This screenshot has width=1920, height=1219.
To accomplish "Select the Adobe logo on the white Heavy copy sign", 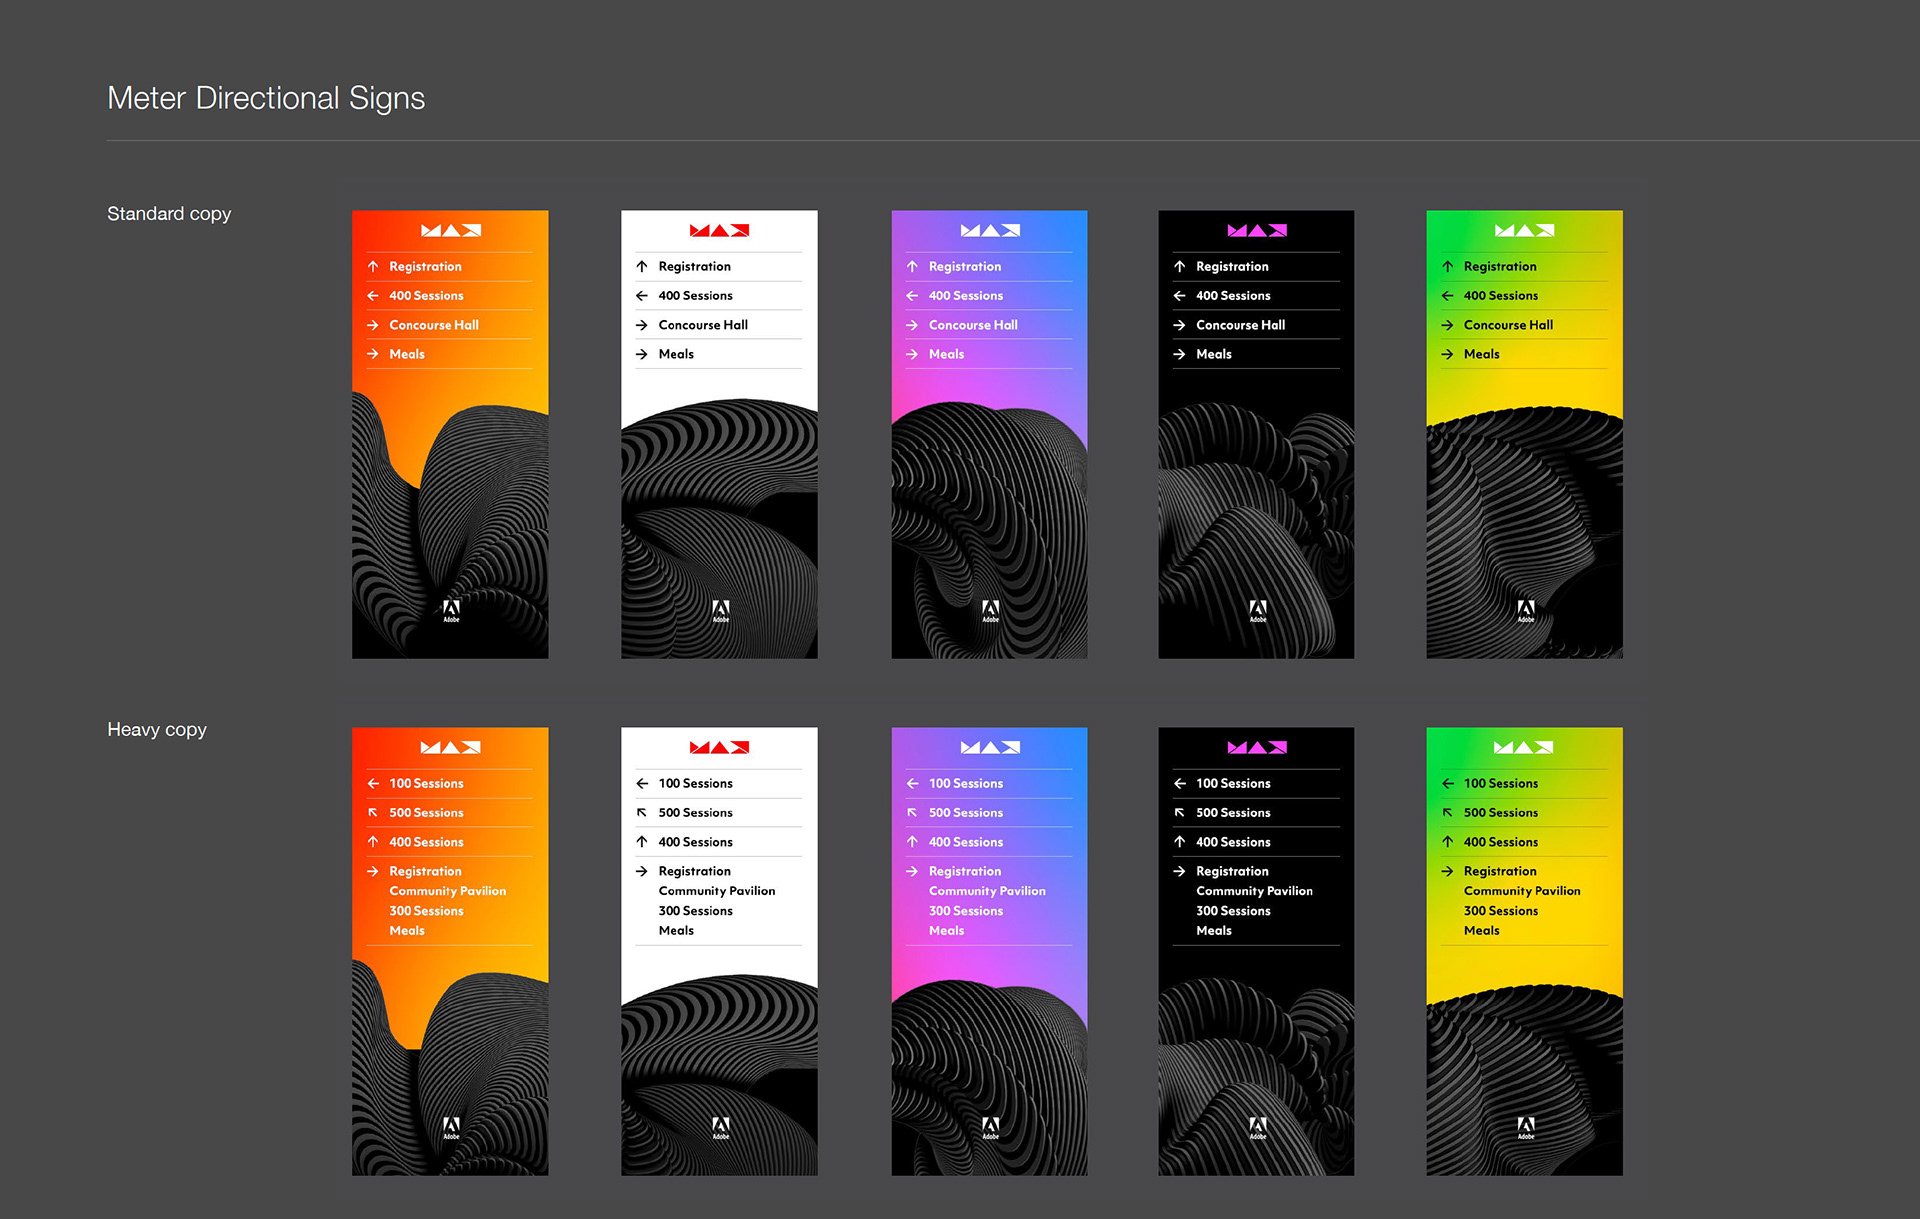I will pyautogui.click(x=721, y=1128).
